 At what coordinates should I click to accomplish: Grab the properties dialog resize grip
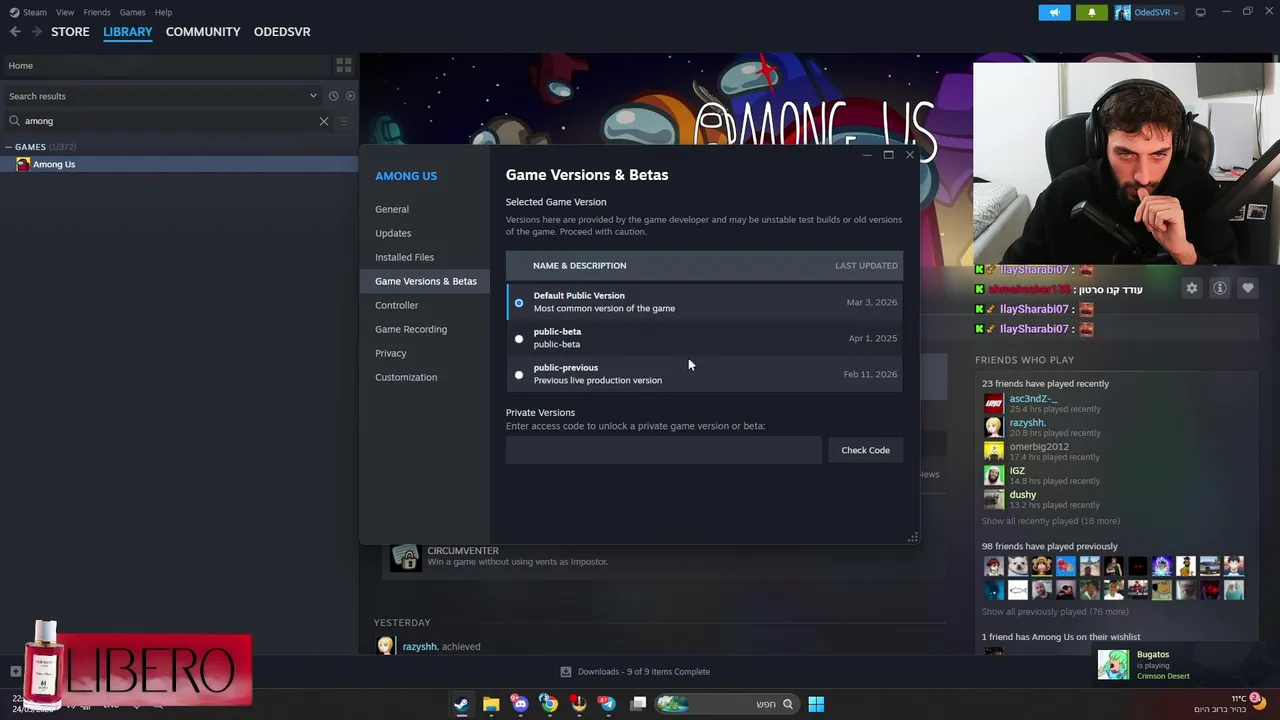coord(912,538)
